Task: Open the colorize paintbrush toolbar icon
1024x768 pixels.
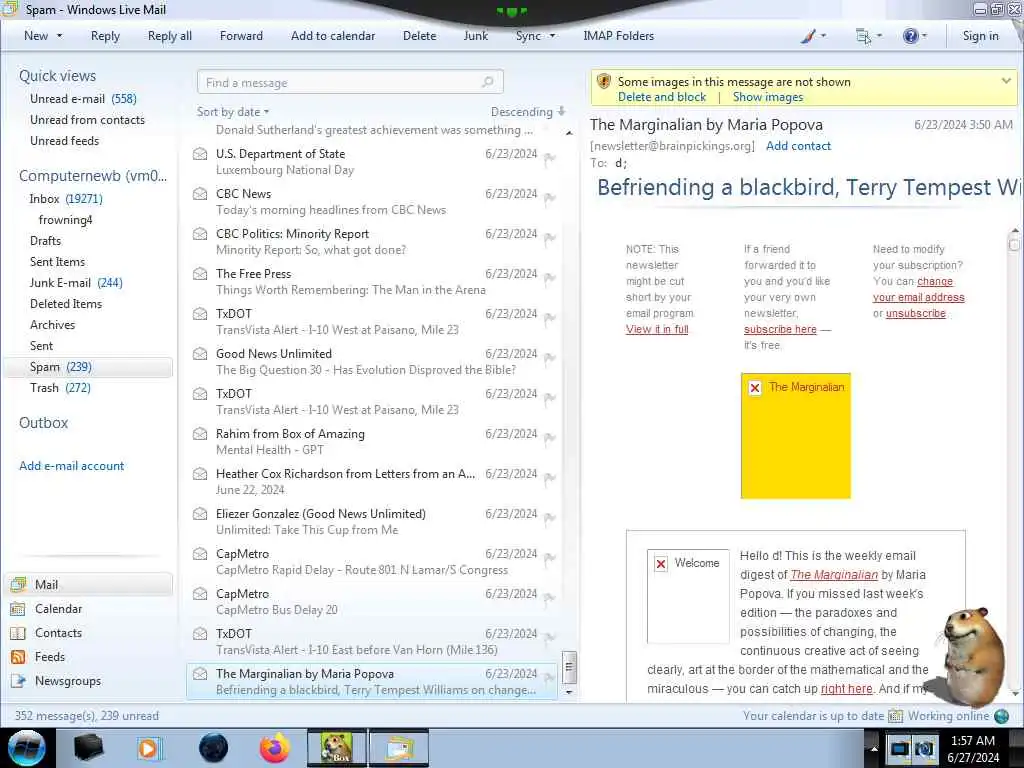Action: [x=808, y=36]
